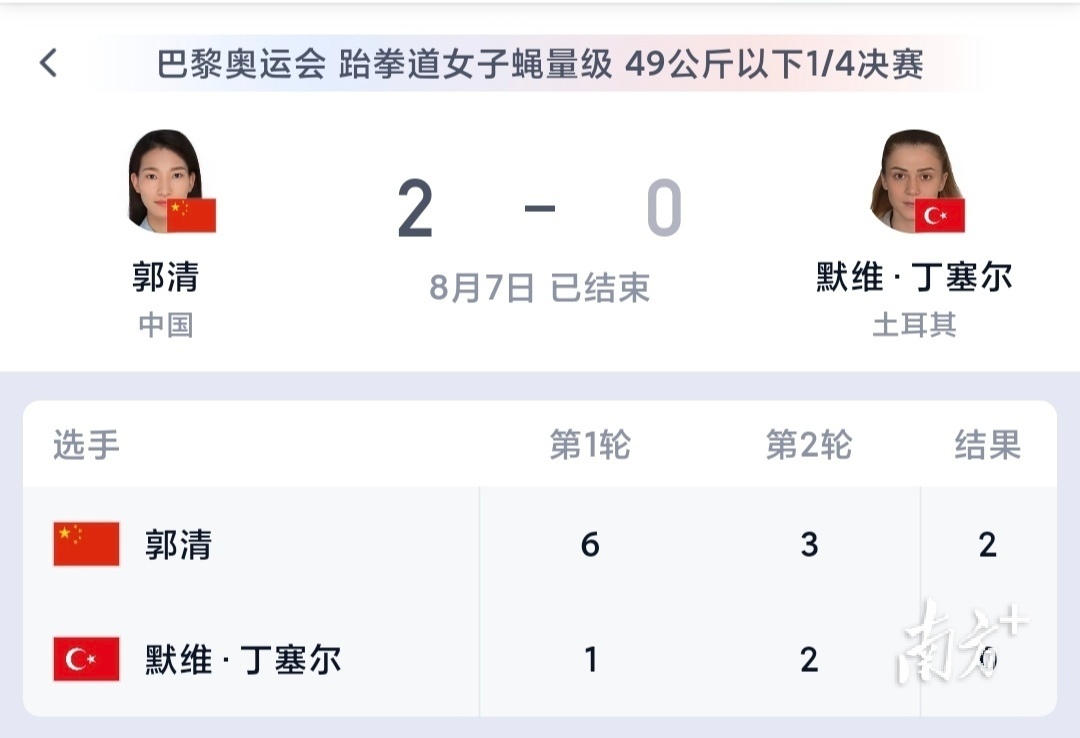The height and width of the screenshot is (738, 1080).
Task: Tap the 第1轮 column header
Action: [x=590, y=446]
